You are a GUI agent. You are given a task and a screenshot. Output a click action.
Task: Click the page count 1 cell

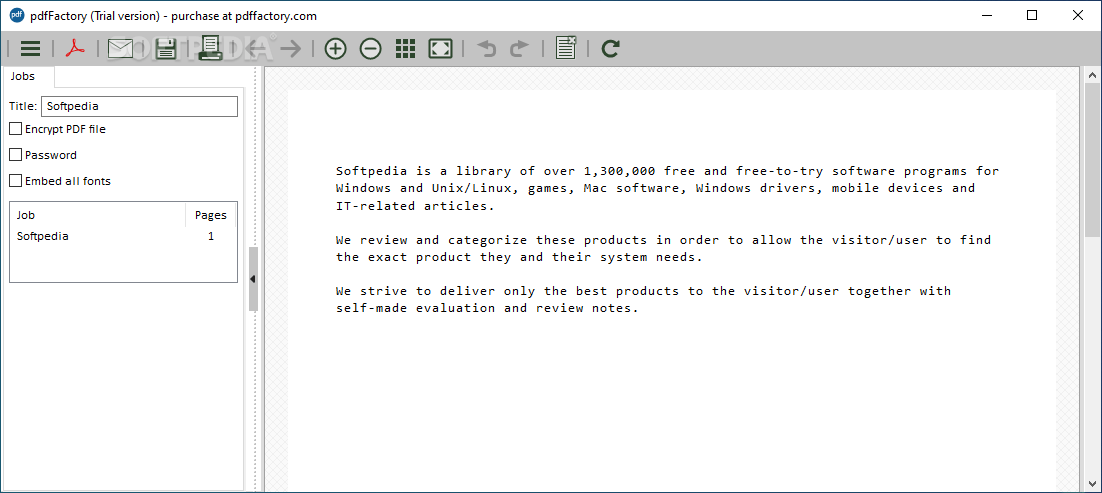tap(211, 236)
